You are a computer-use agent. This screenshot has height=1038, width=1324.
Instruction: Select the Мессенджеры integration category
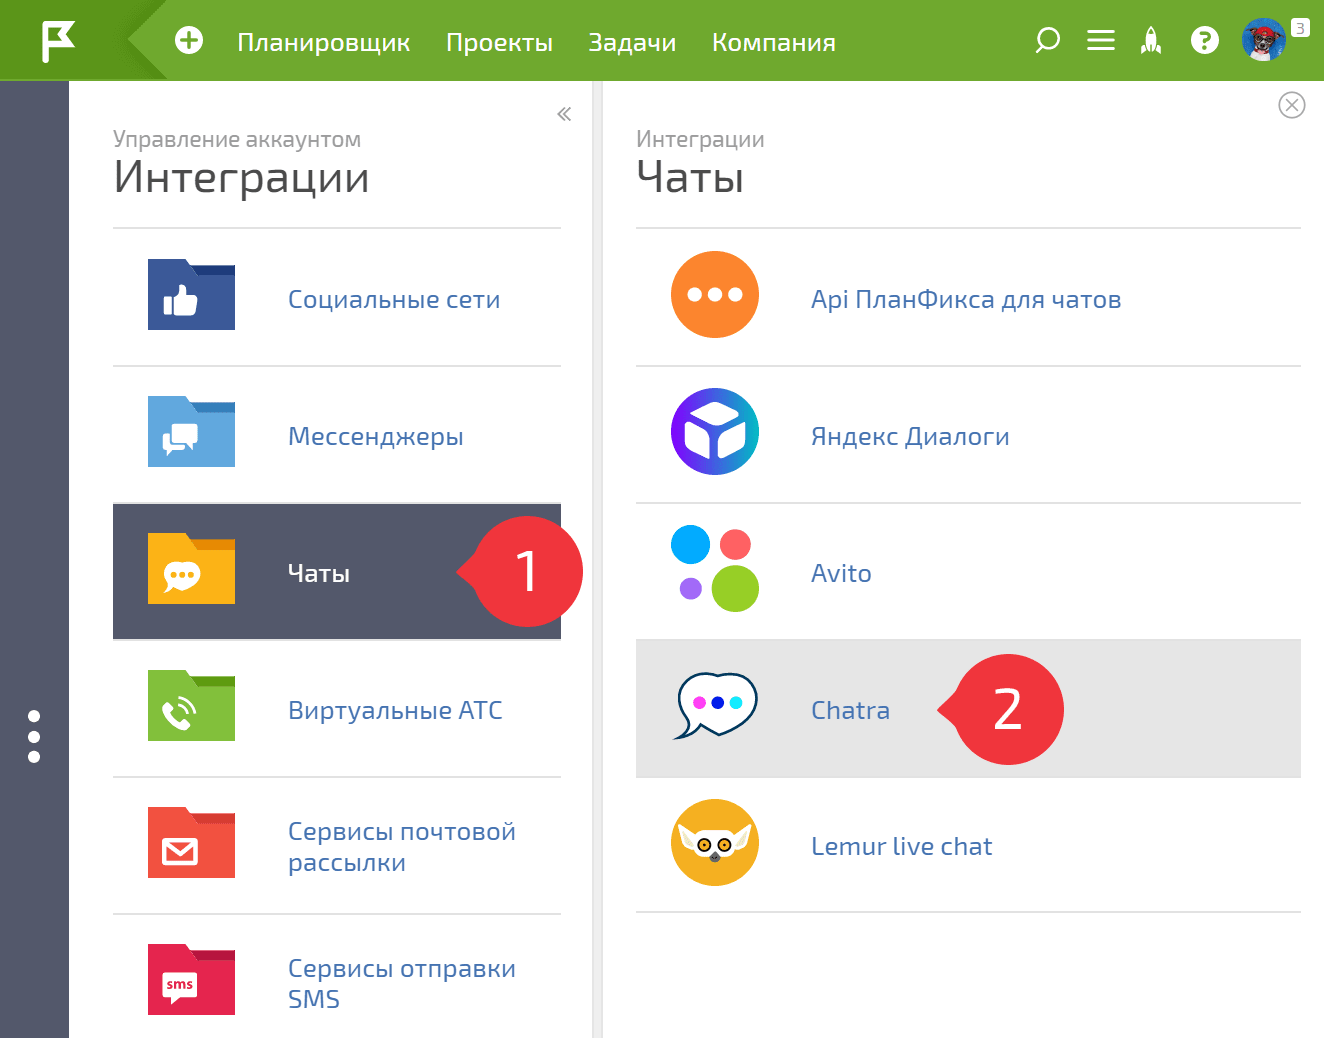pos(376,436)
